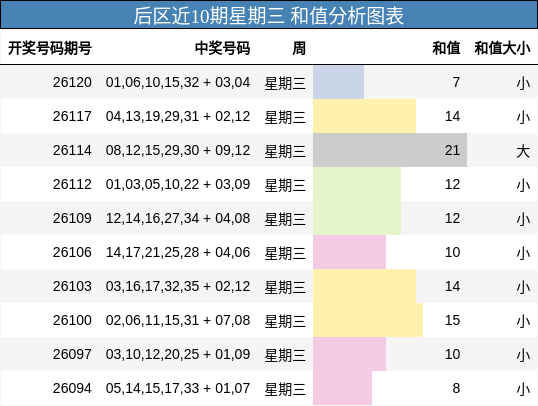Click the 和值大小 column header

[x=502, y=48]
